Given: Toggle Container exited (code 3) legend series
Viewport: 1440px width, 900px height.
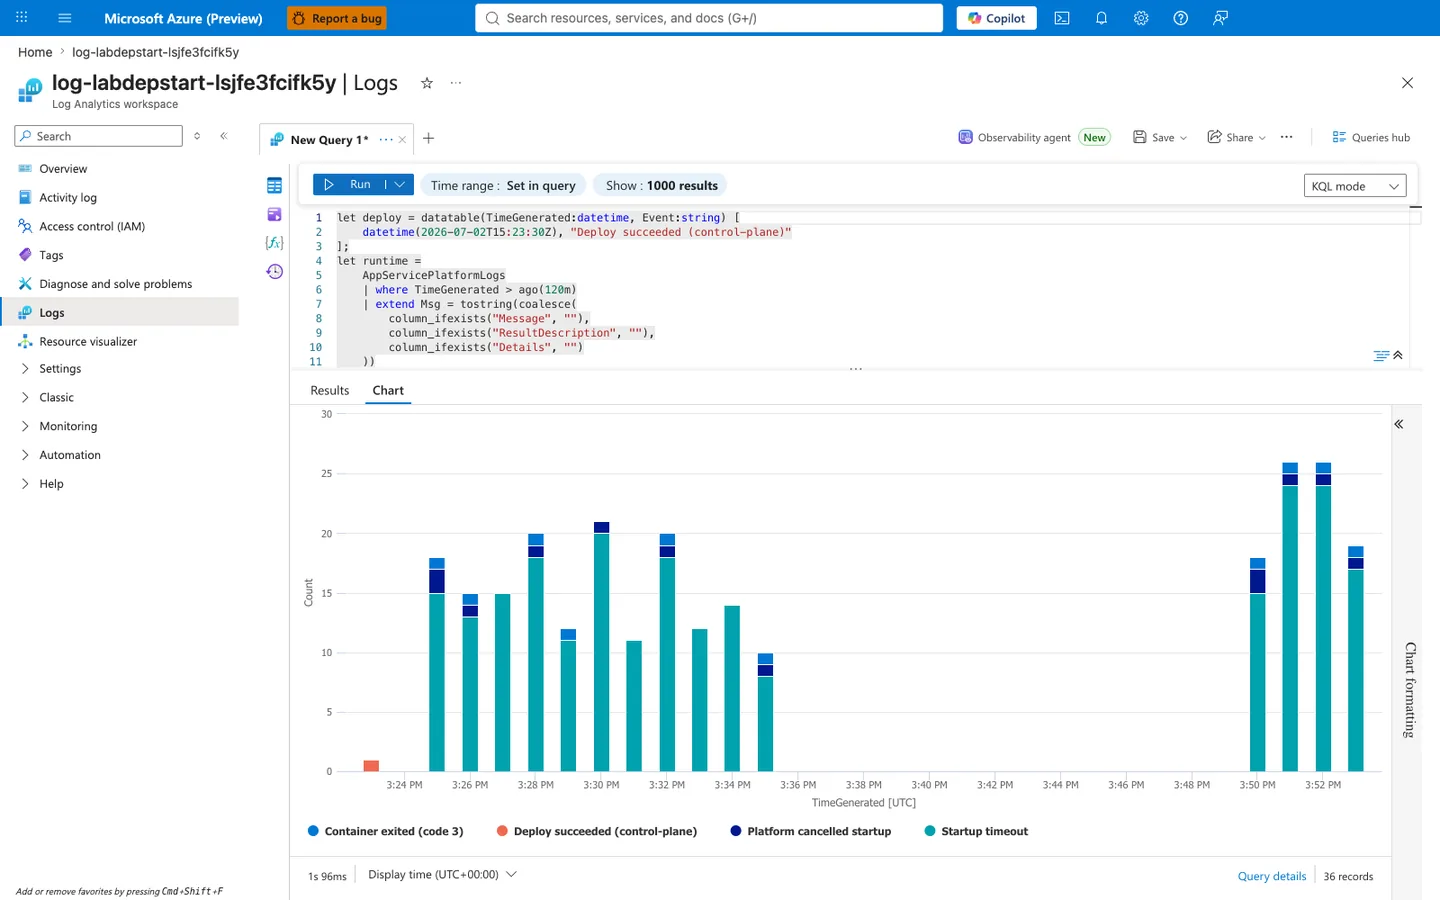Looking at the screenshot, I should pos(385,831).
